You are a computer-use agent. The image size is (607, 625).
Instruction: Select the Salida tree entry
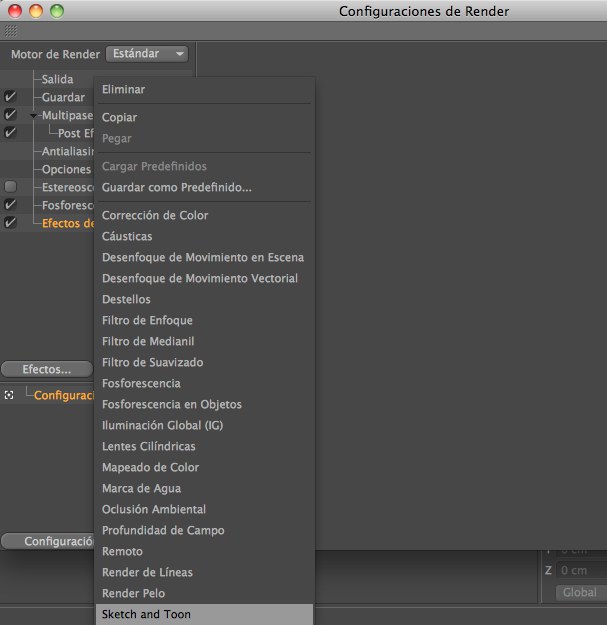click(x=57, y=79)
